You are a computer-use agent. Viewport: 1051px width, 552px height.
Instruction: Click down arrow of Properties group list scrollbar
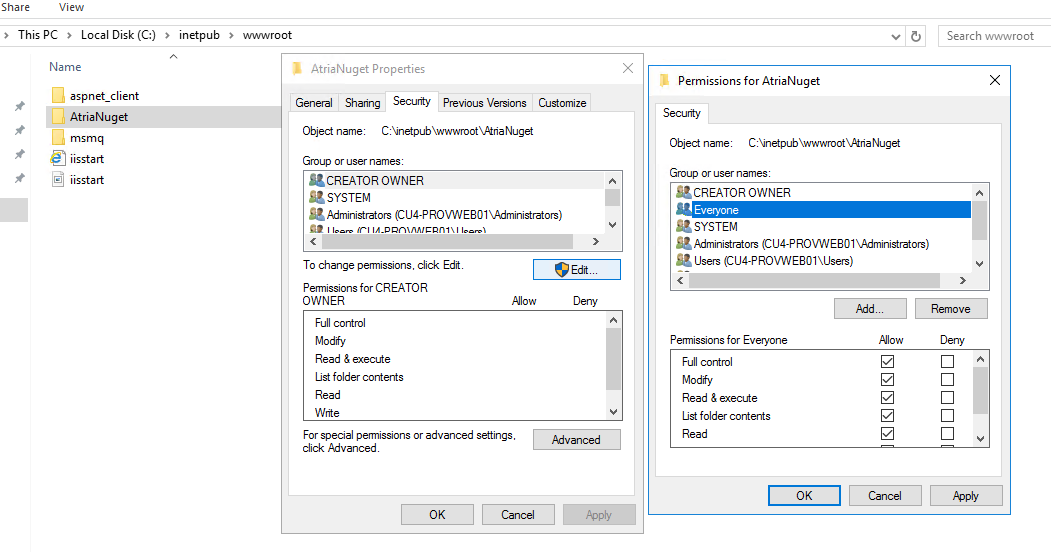pyautogui.click(x=612, y=225)
